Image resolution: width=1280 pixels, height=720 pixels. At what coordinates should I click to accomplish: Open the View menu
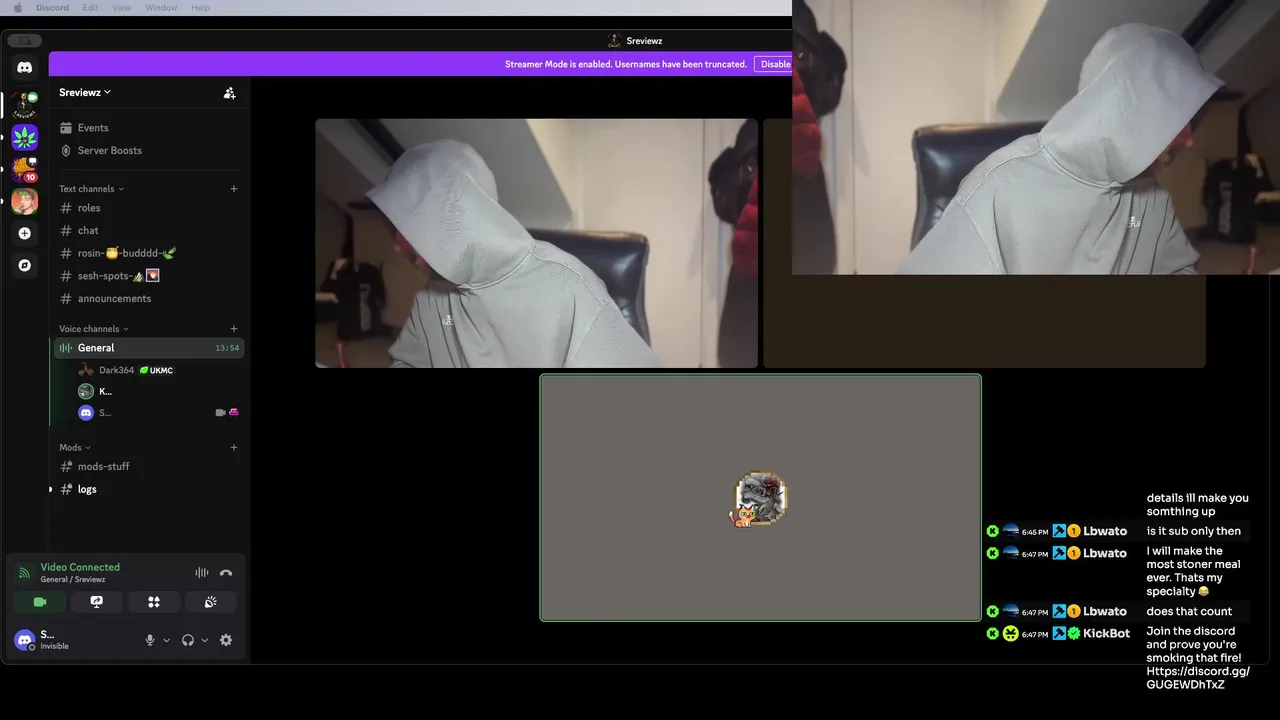[x=121, y=7]
